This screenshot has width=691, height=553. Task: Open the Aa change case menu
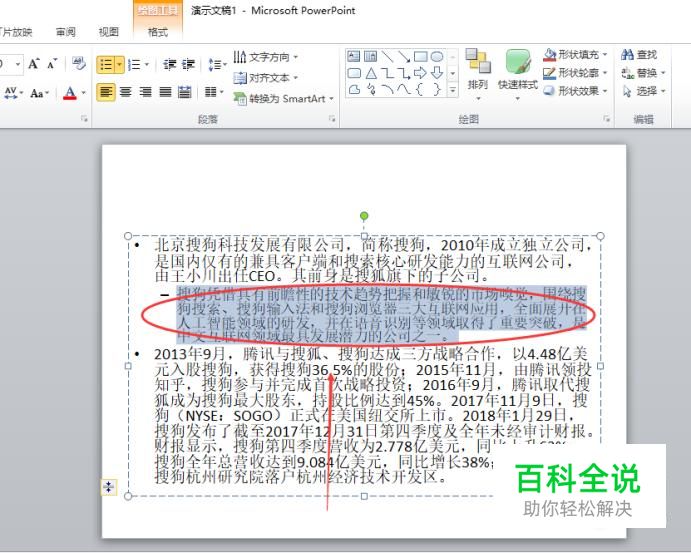(39, 93)
